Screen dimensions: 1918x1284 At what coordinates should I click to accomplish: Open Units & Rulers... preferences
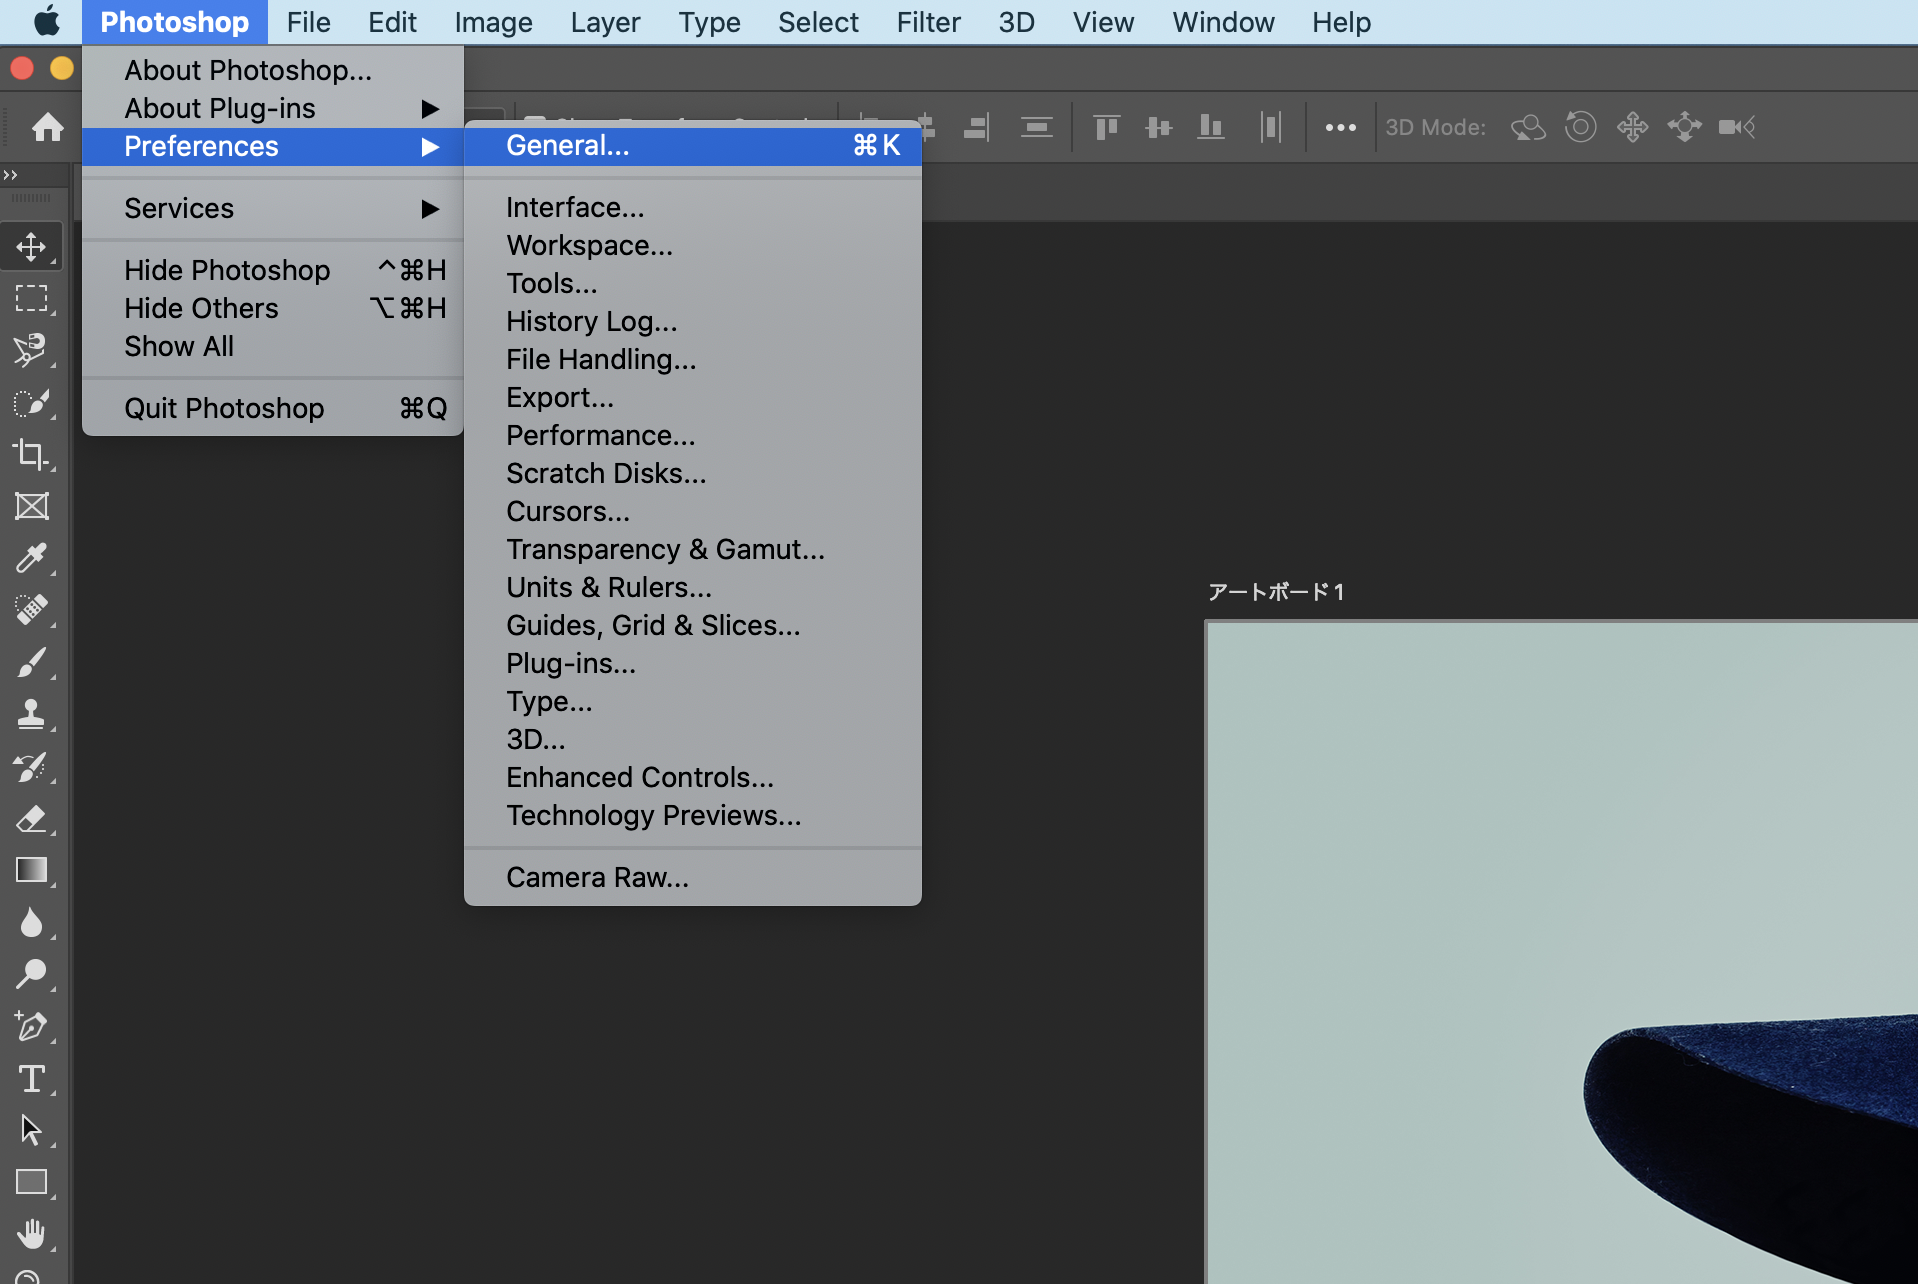pyautogui.click(x=692, y=587)
